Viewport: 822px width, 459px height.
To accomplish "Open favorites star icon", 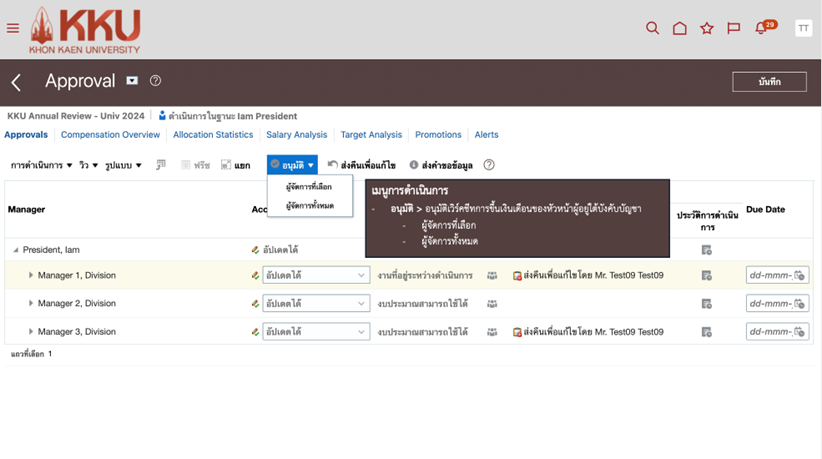I will [x=706, y=29].
